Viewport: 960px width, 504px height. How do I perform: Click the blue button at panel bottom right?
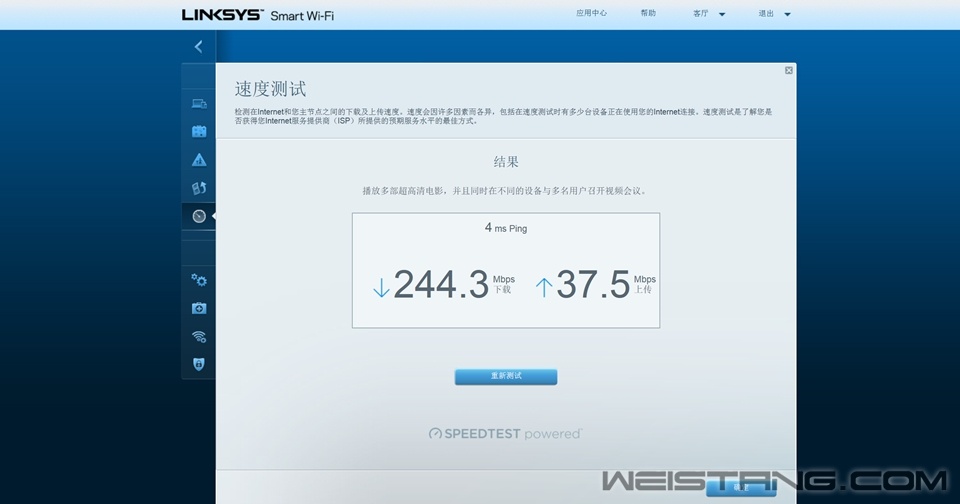pyautogui.click(x=741, y=489)
